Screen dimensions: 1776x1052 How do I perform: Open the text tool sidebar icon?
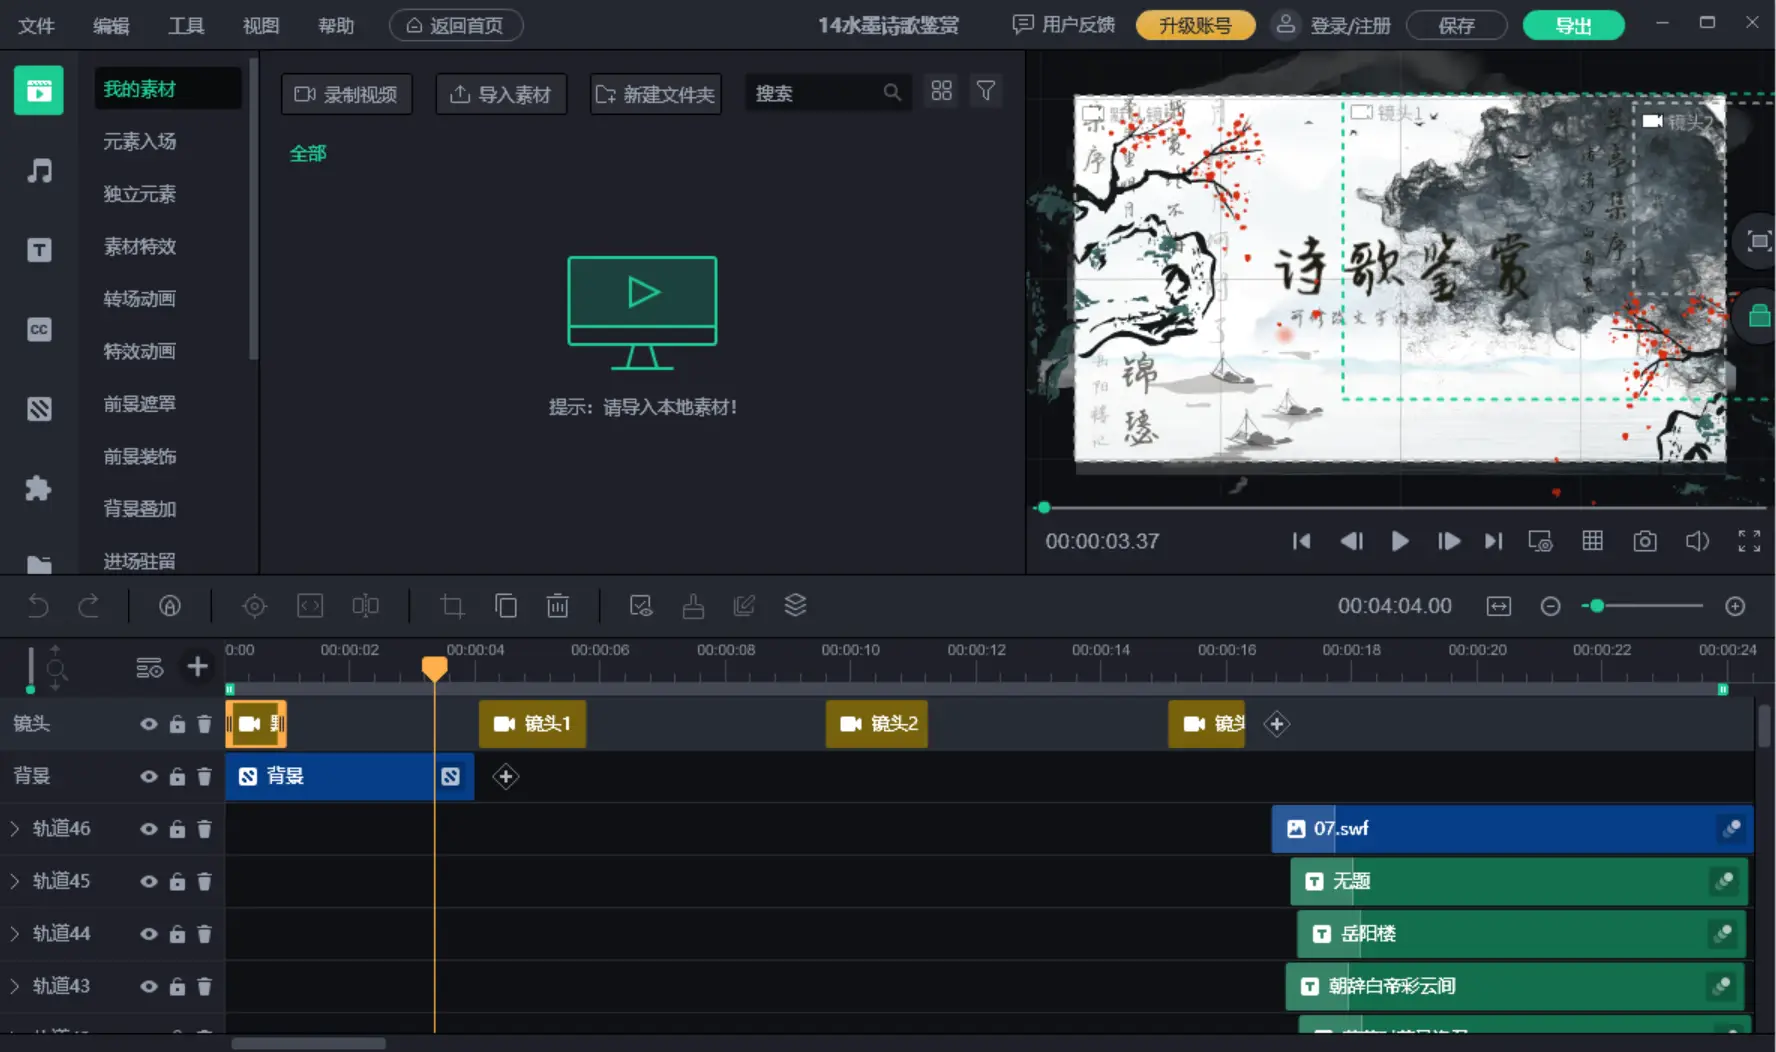39,250
